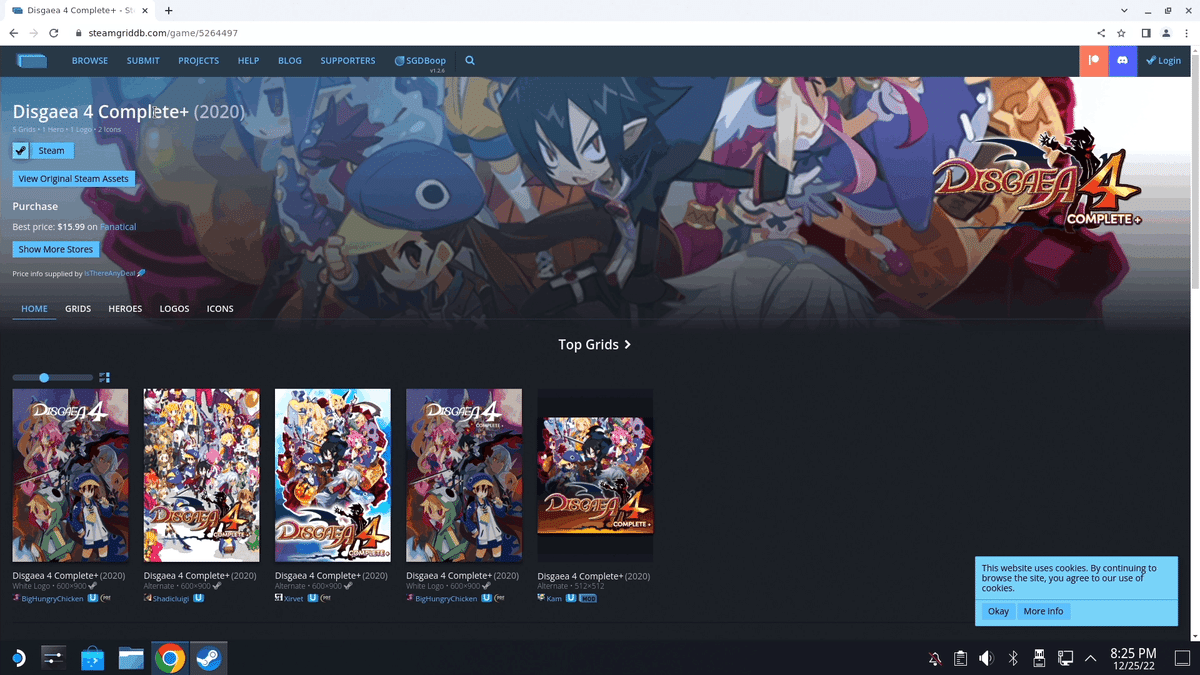This screenshot has height=675, width=1200.
Task: Click the 8:25 PM taskbar clock
Action: 1133,658
